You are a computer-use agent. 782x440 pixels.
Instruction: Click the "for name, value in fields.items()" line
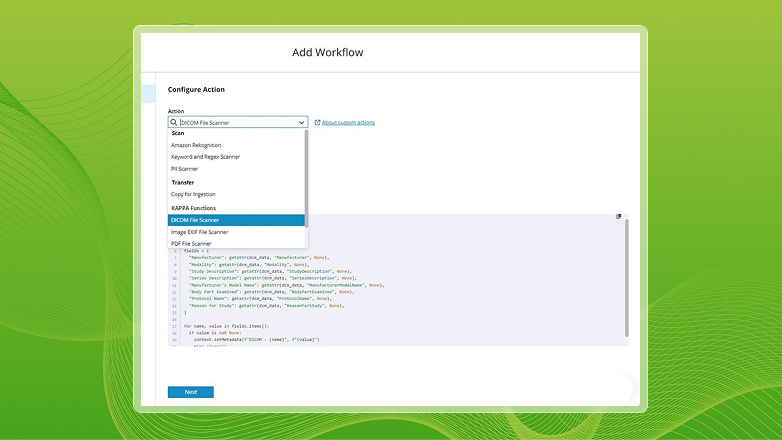coord(226,326)
